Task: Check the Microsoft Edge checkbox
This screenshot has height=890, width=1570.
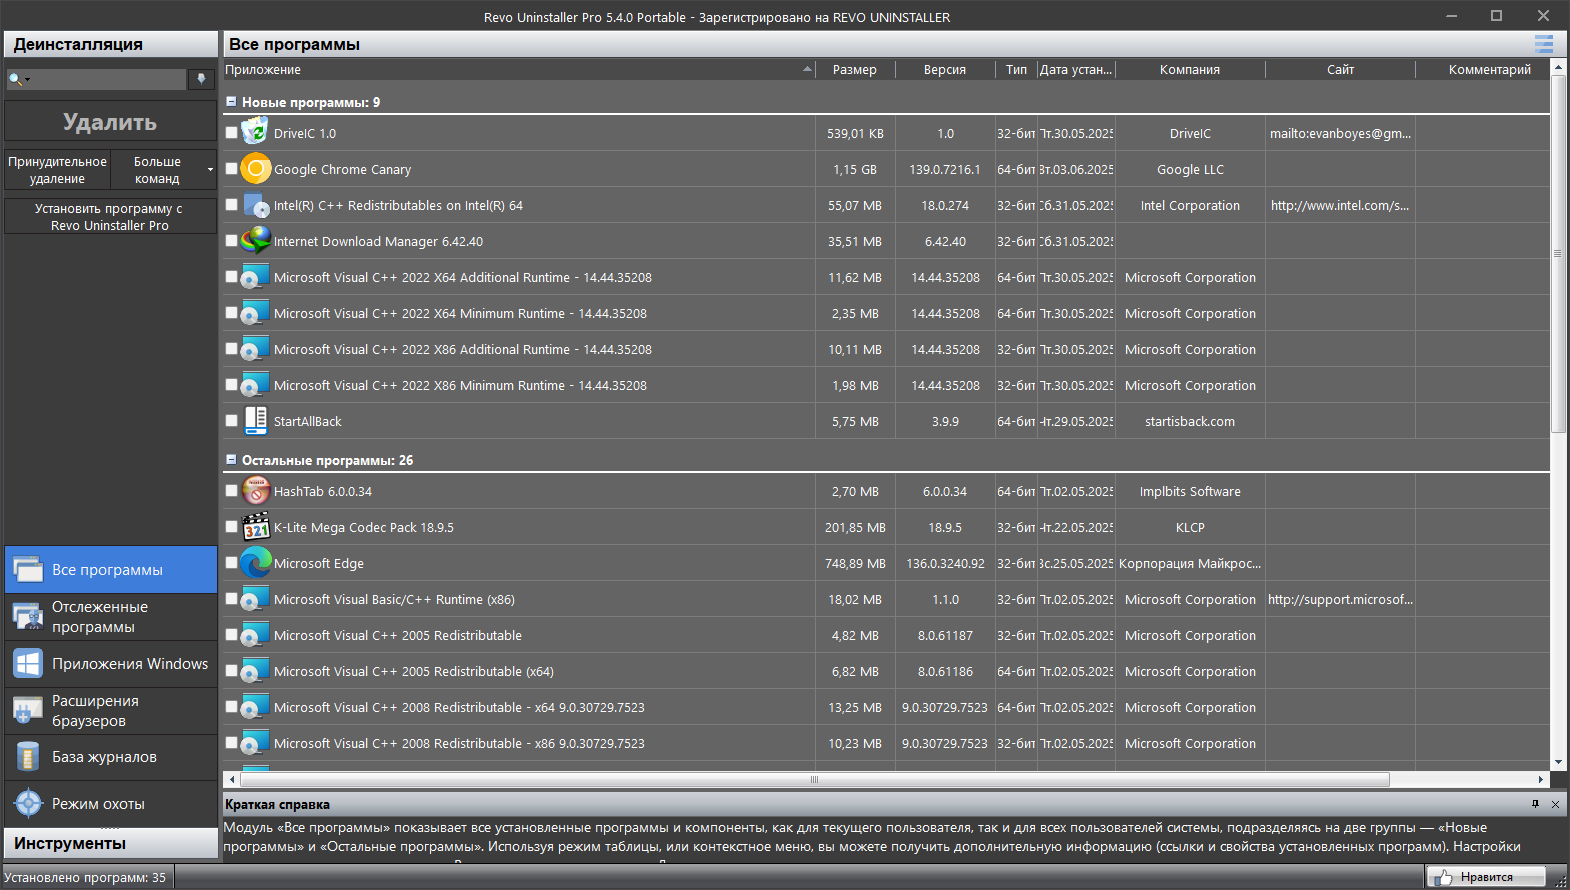Action: [x=232, y=562]
